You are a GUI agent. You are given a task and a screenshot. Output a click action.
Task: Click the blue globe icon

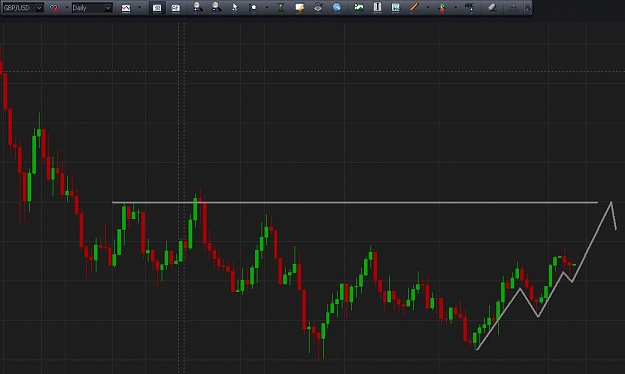[337, 7]
